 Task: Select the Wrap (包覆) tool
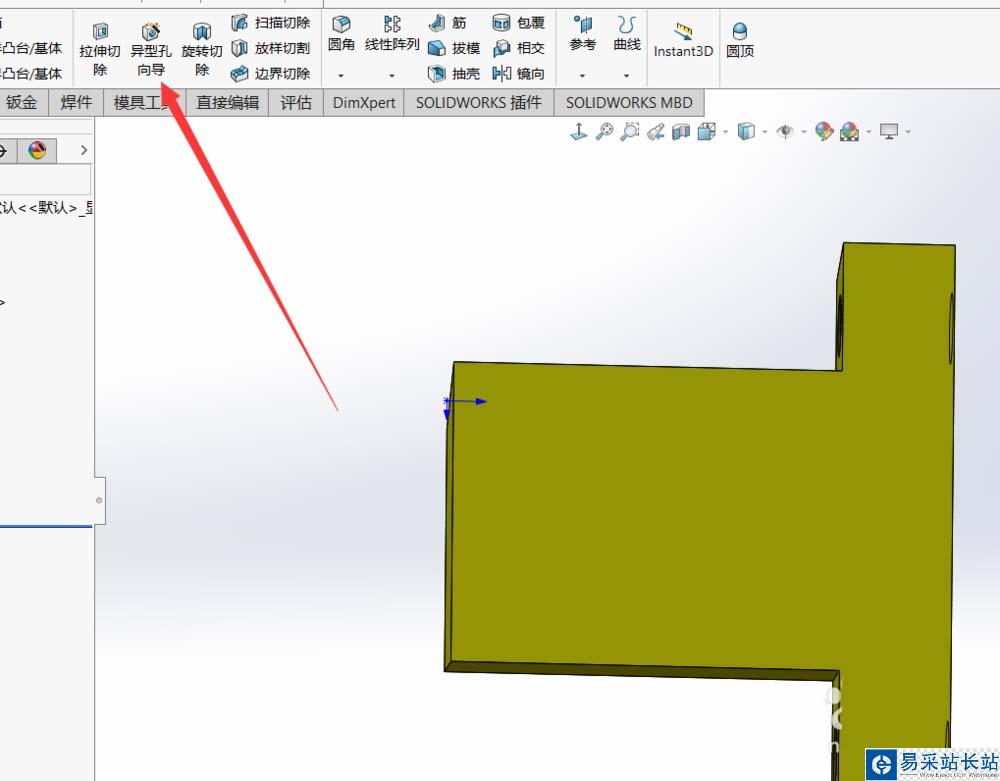pyautogui.click(x=518, y=23)
